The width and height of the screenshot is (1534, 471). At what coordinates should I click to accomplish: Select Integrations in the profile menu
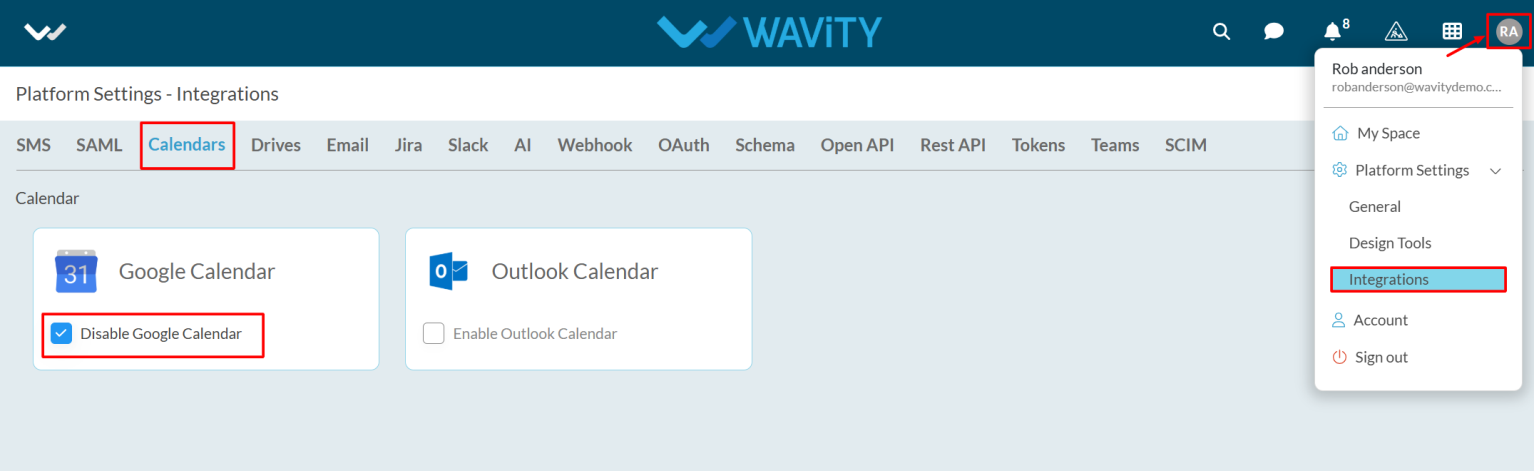[x=1418, y=279]
